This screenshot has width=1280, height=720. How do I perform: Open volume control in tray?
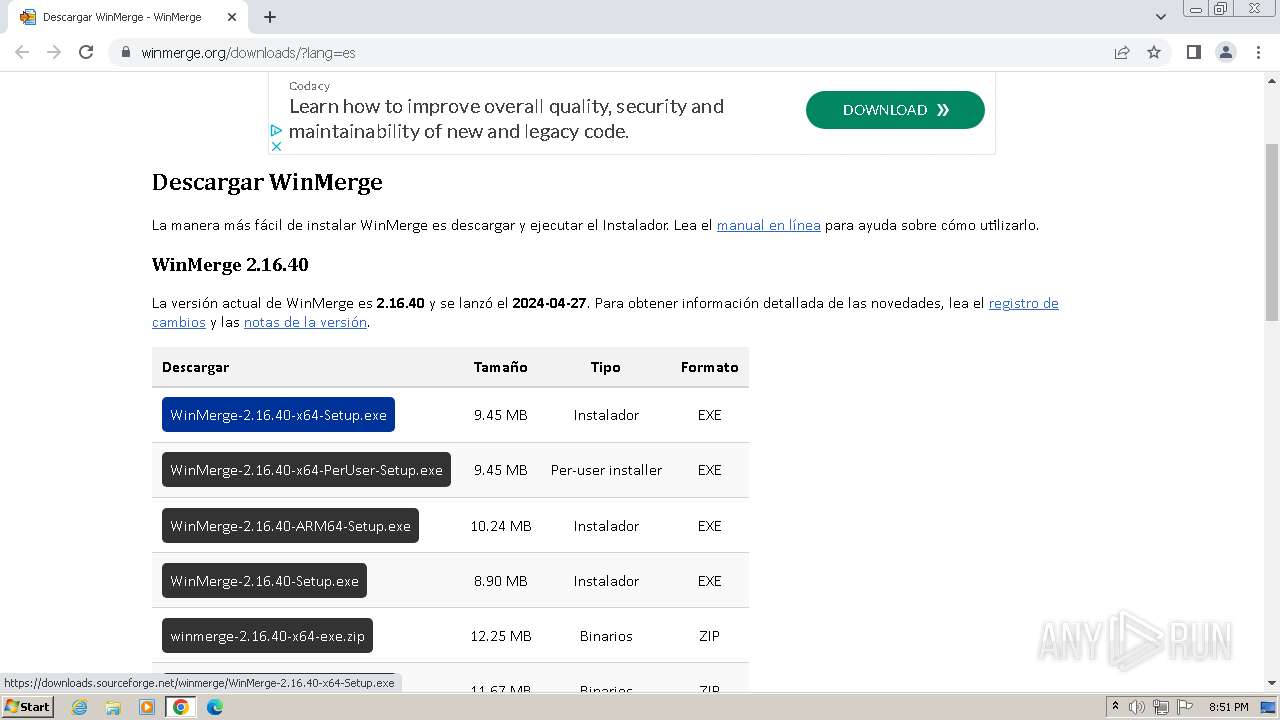tap(1137, 707)
